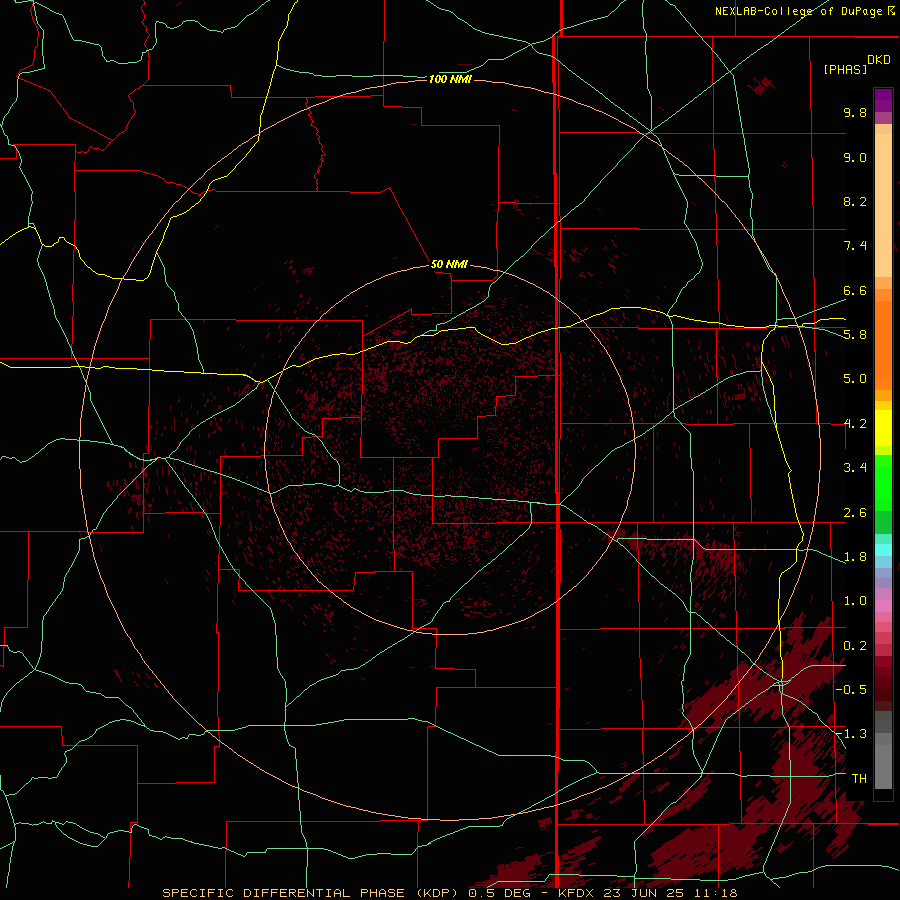The height and width of the screenshot is (900, 900).
Task: Pick the large peach color band
Action: [x=883, y=206]
